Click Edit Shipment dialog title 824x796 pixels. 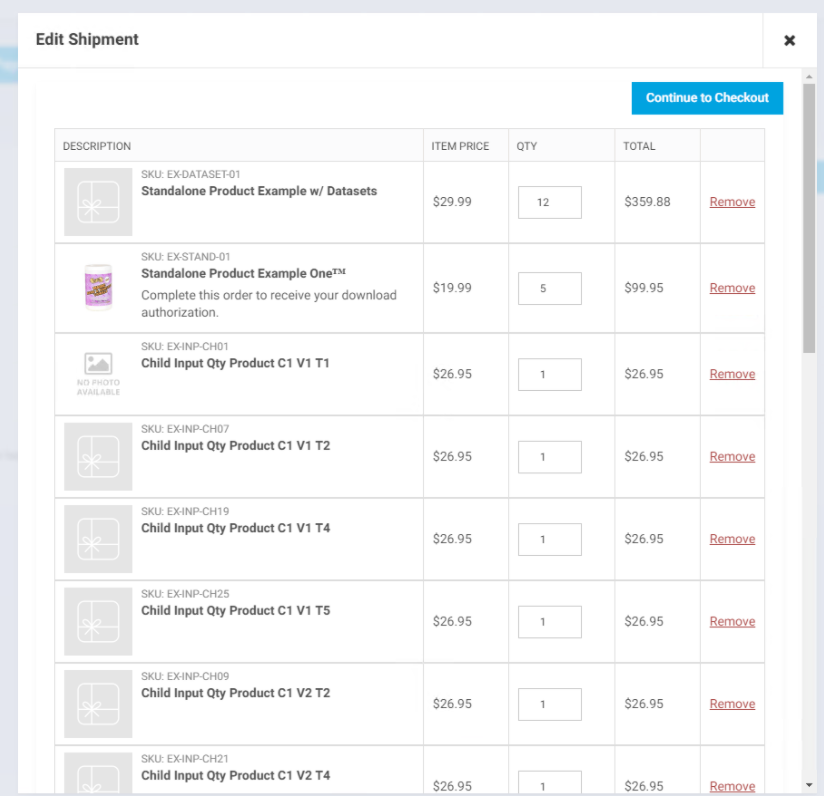[x=87, y=39]
